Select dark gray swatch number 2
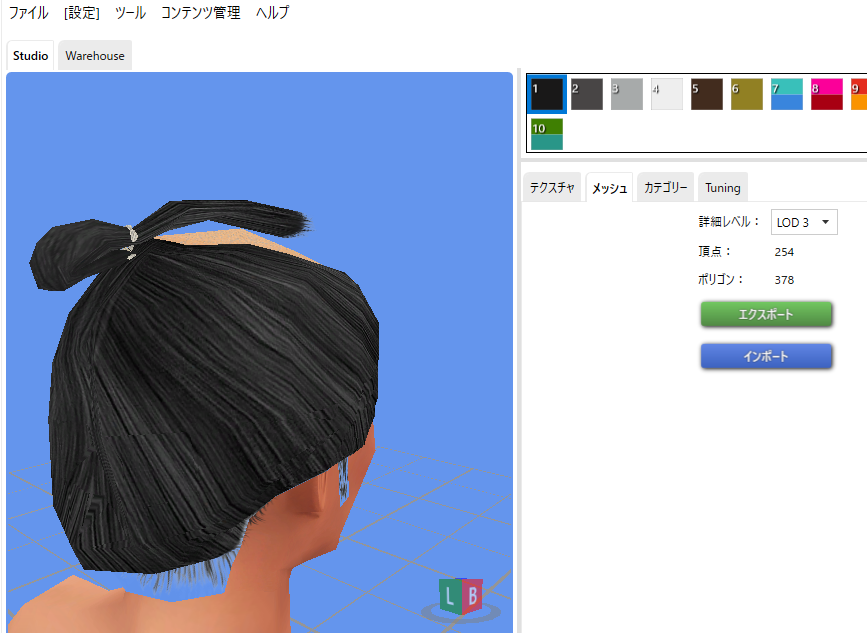Viewport: 867px width, 633px height. point(587,94)
